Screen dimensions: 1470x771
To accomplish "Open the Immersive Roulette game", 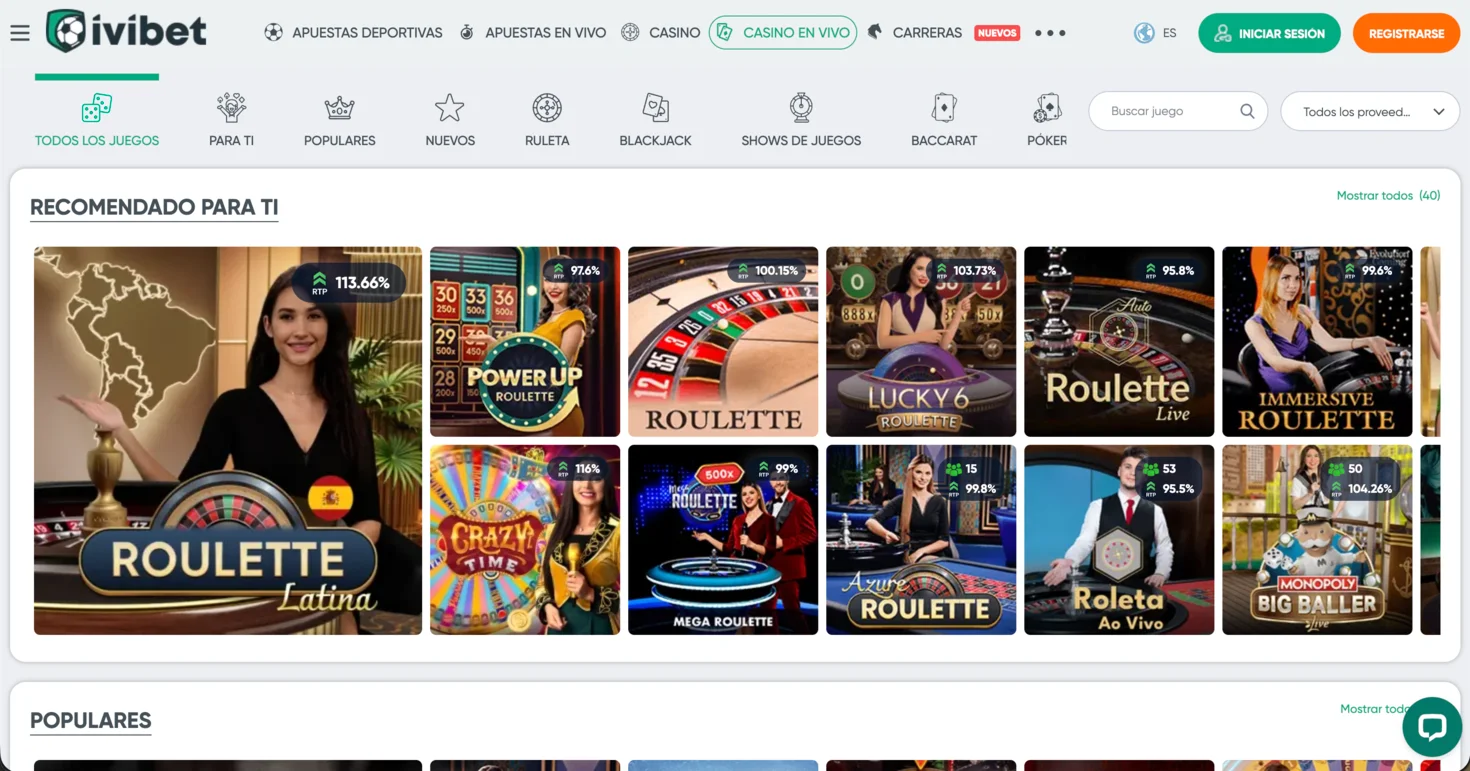I will coord(1317,342).
